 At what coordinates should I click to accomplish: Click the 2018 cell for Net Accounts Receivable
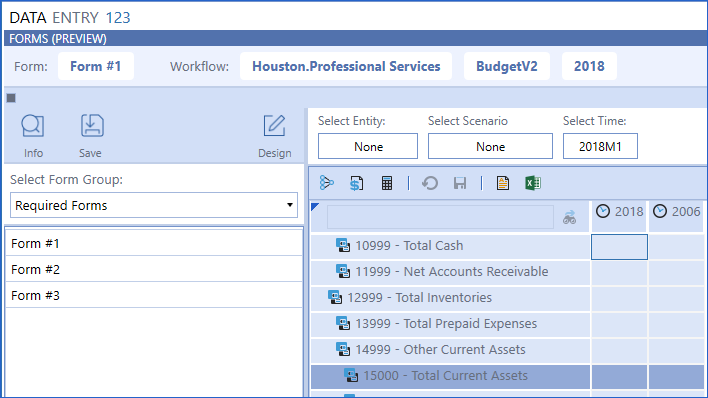(x=619, y=272)
